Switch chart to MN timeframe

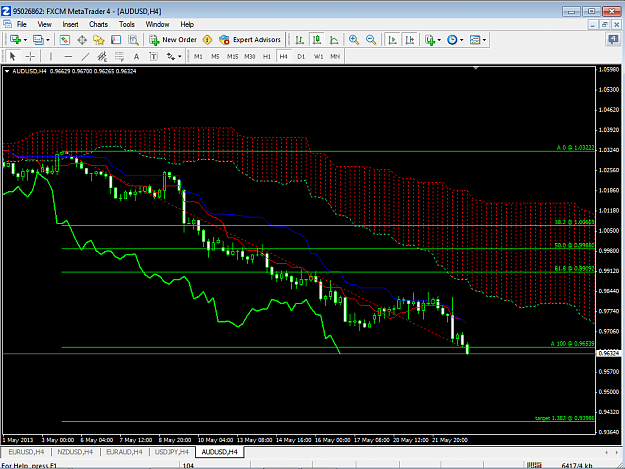(x=335, y=56)
